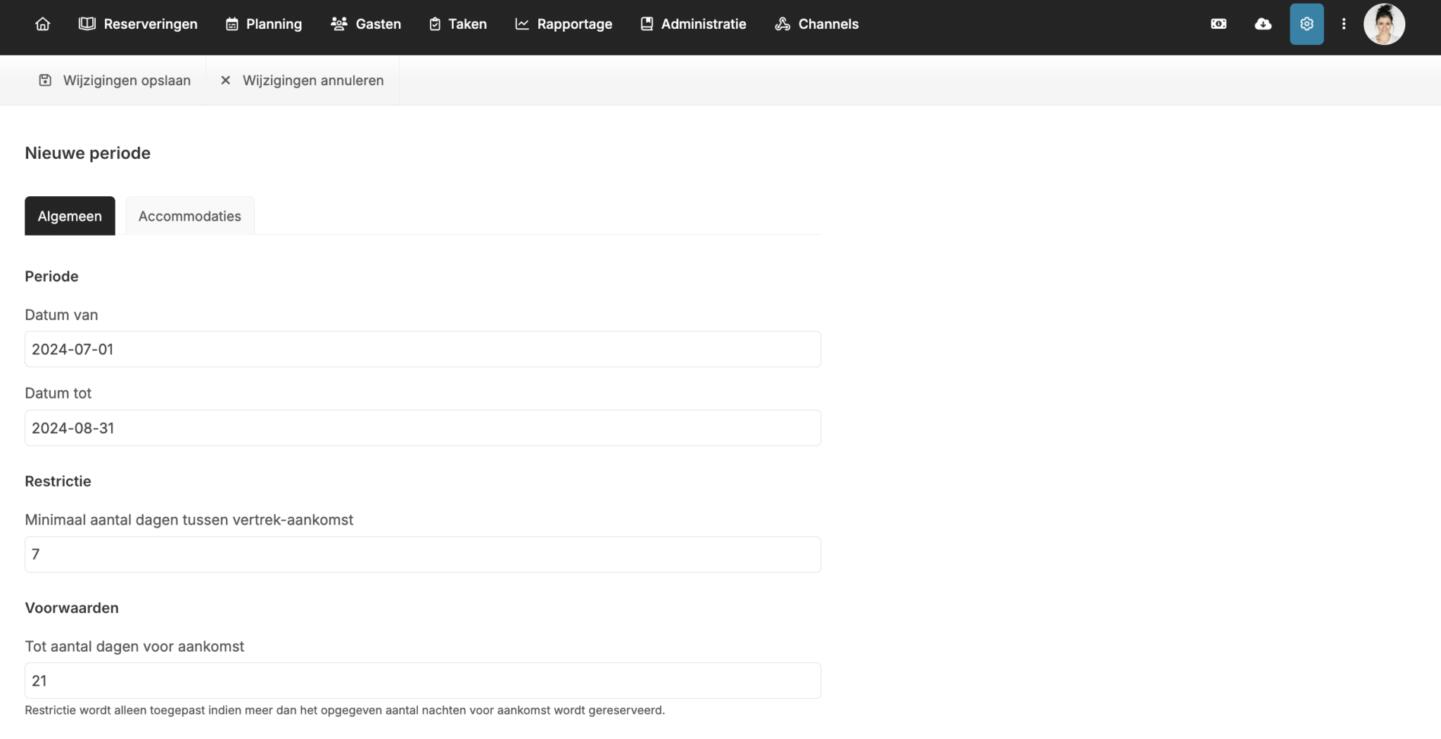Click the cash payment icon in top bar
The height and width of the screenshot is (739, 1441).
pyautogui.click(x=1218, y=24)
